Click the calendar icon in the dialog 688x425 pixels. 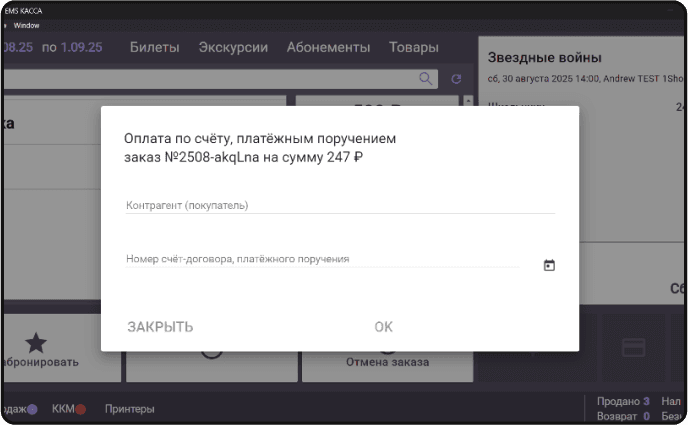(549, 265)
